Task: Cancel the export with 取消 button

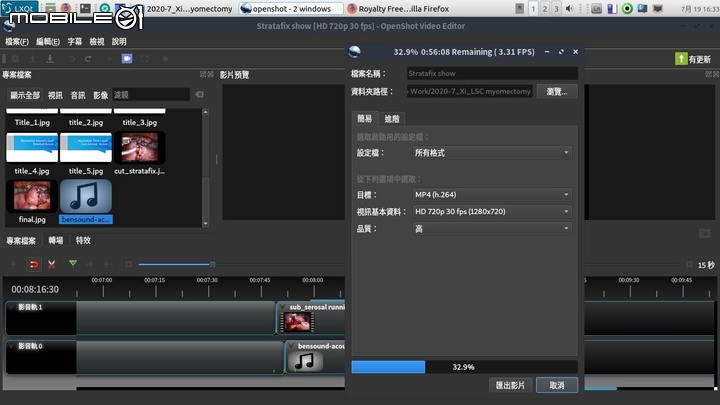Action: point(557,385)
